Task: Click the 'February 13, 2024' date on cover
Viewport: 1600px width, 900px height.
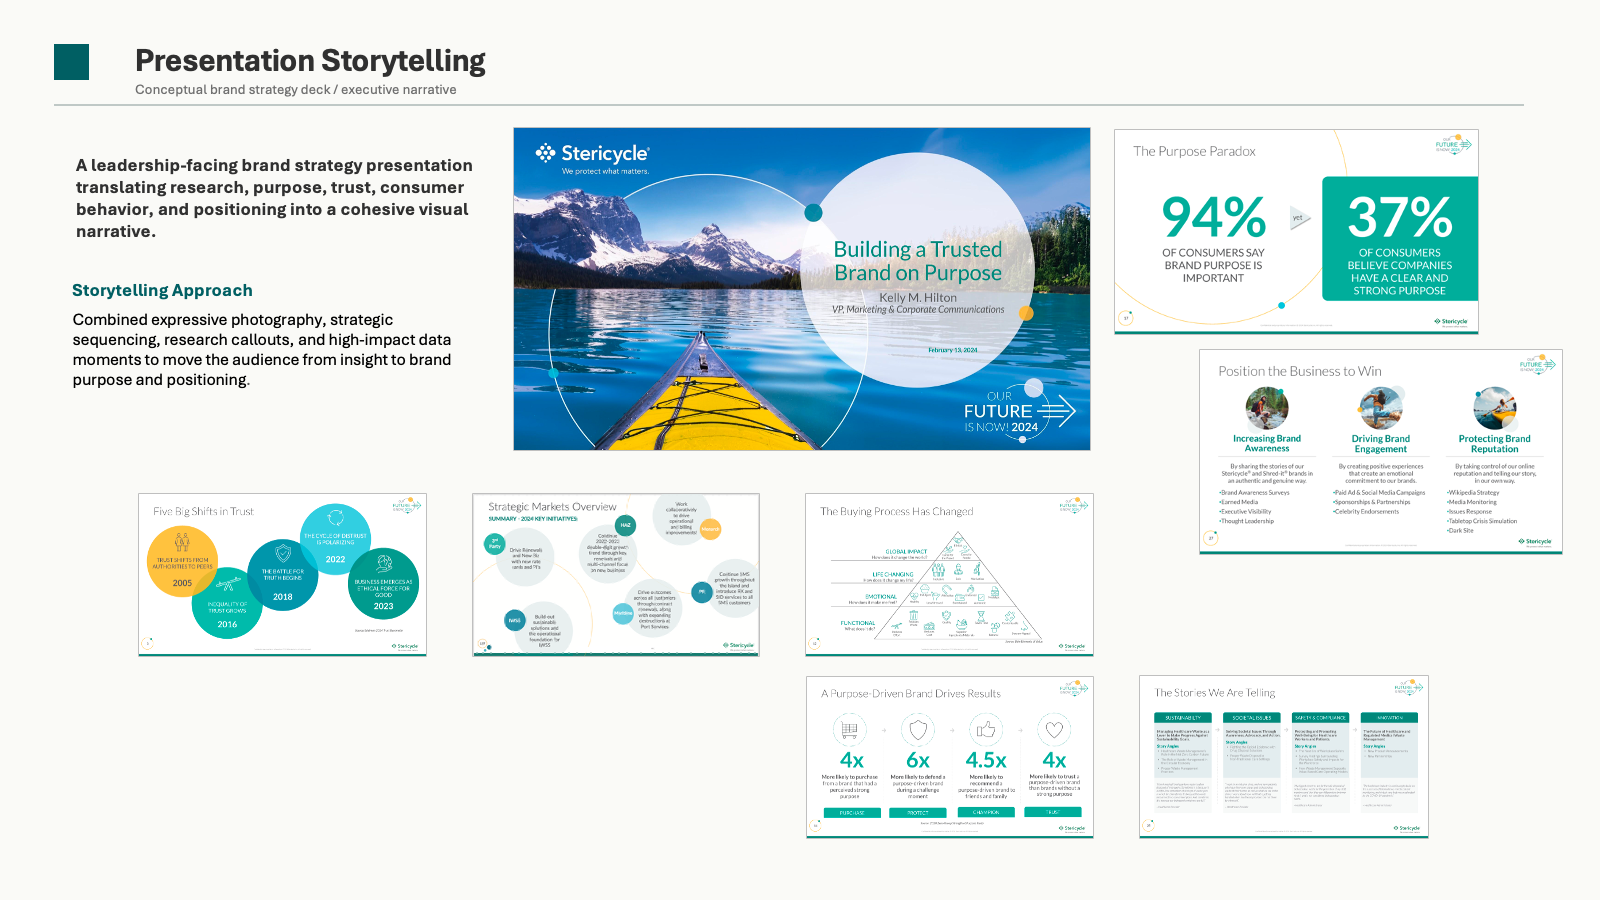Action: coord(953,350)
